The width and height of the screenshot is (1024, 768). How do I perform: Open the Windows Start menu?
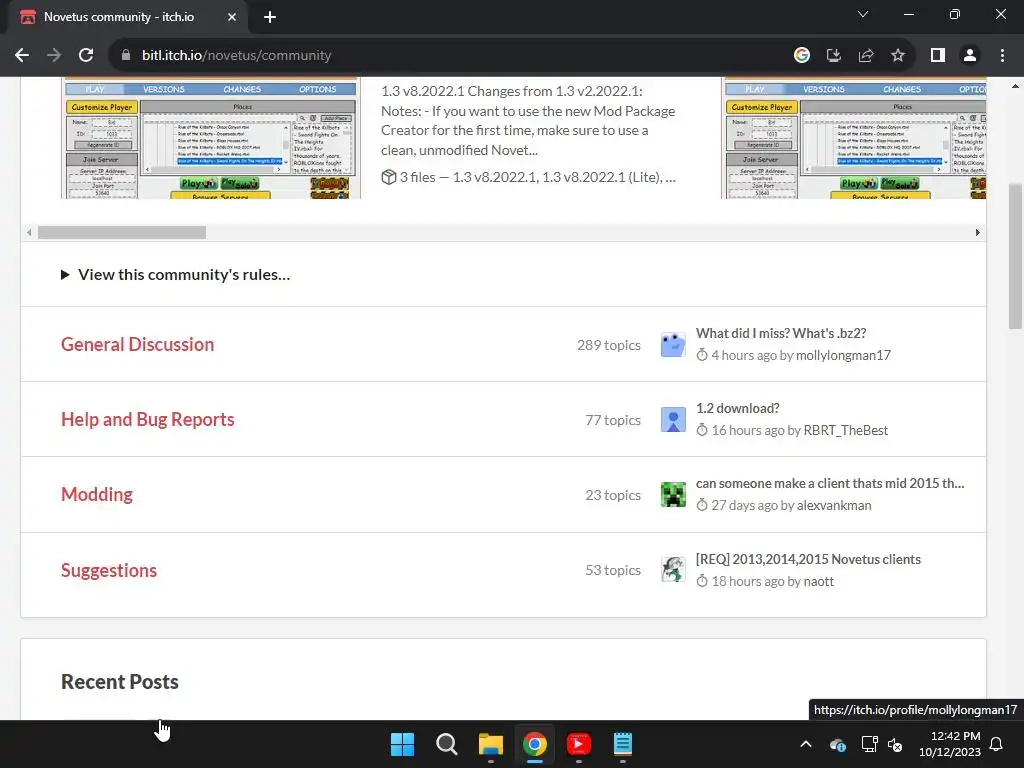click(402, 744)
